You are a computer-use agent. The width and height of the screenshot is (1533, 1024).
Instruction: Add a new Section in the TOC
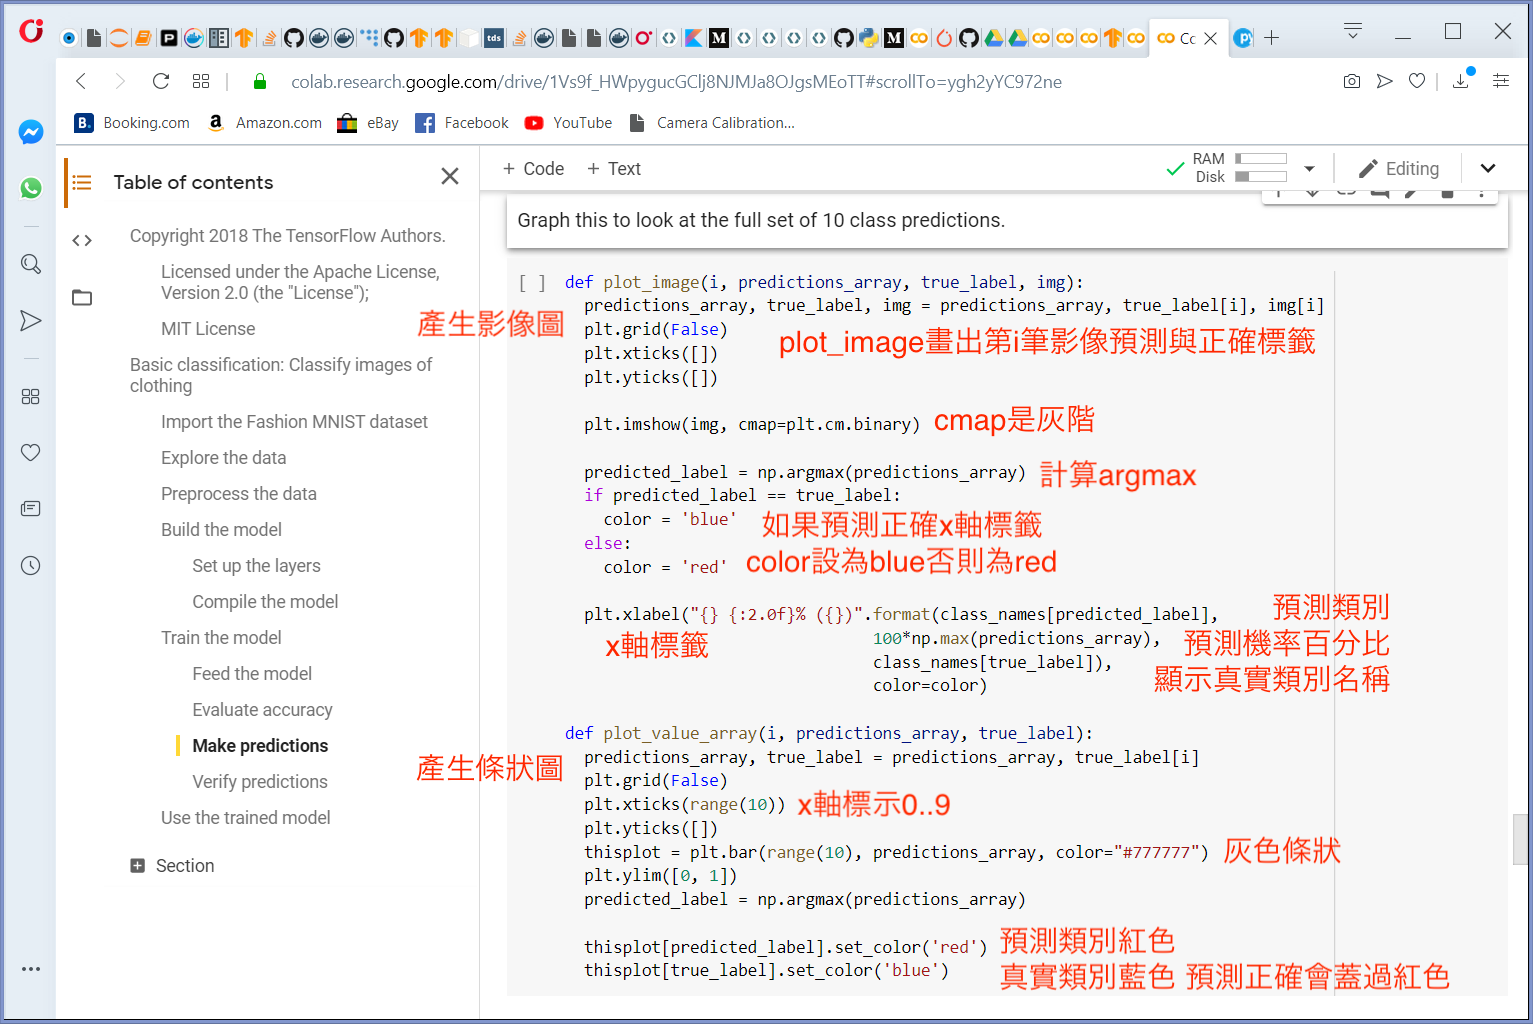point(172,866)
